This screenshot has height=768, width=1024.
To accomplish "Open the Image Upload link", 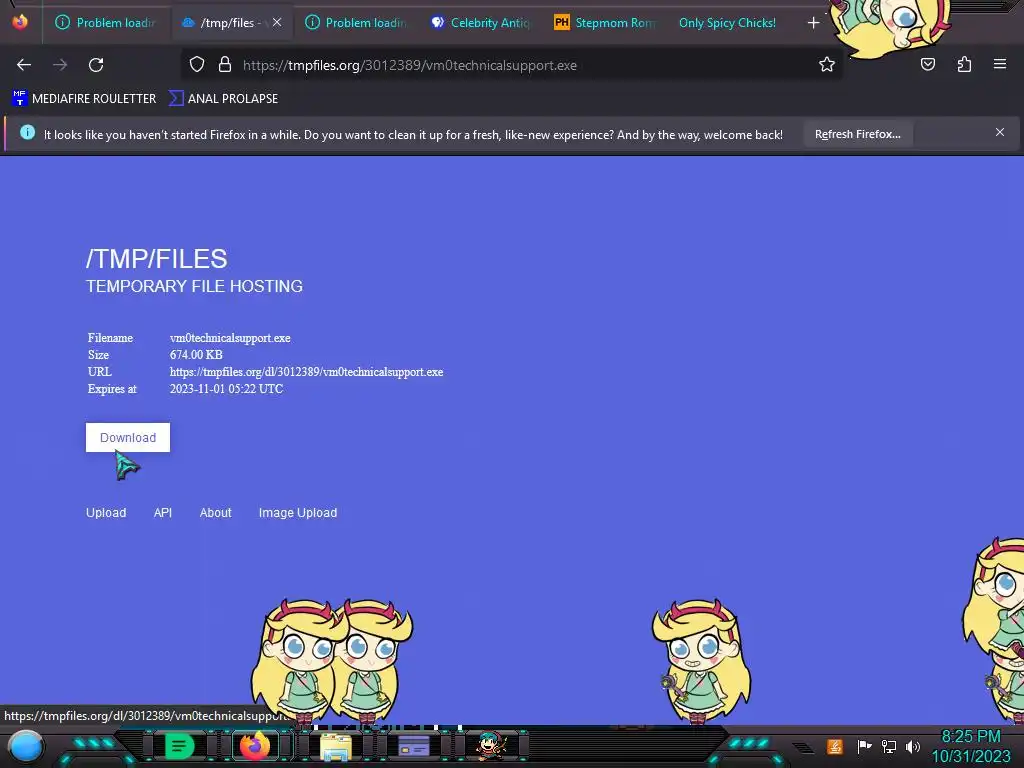I will 298,513.
